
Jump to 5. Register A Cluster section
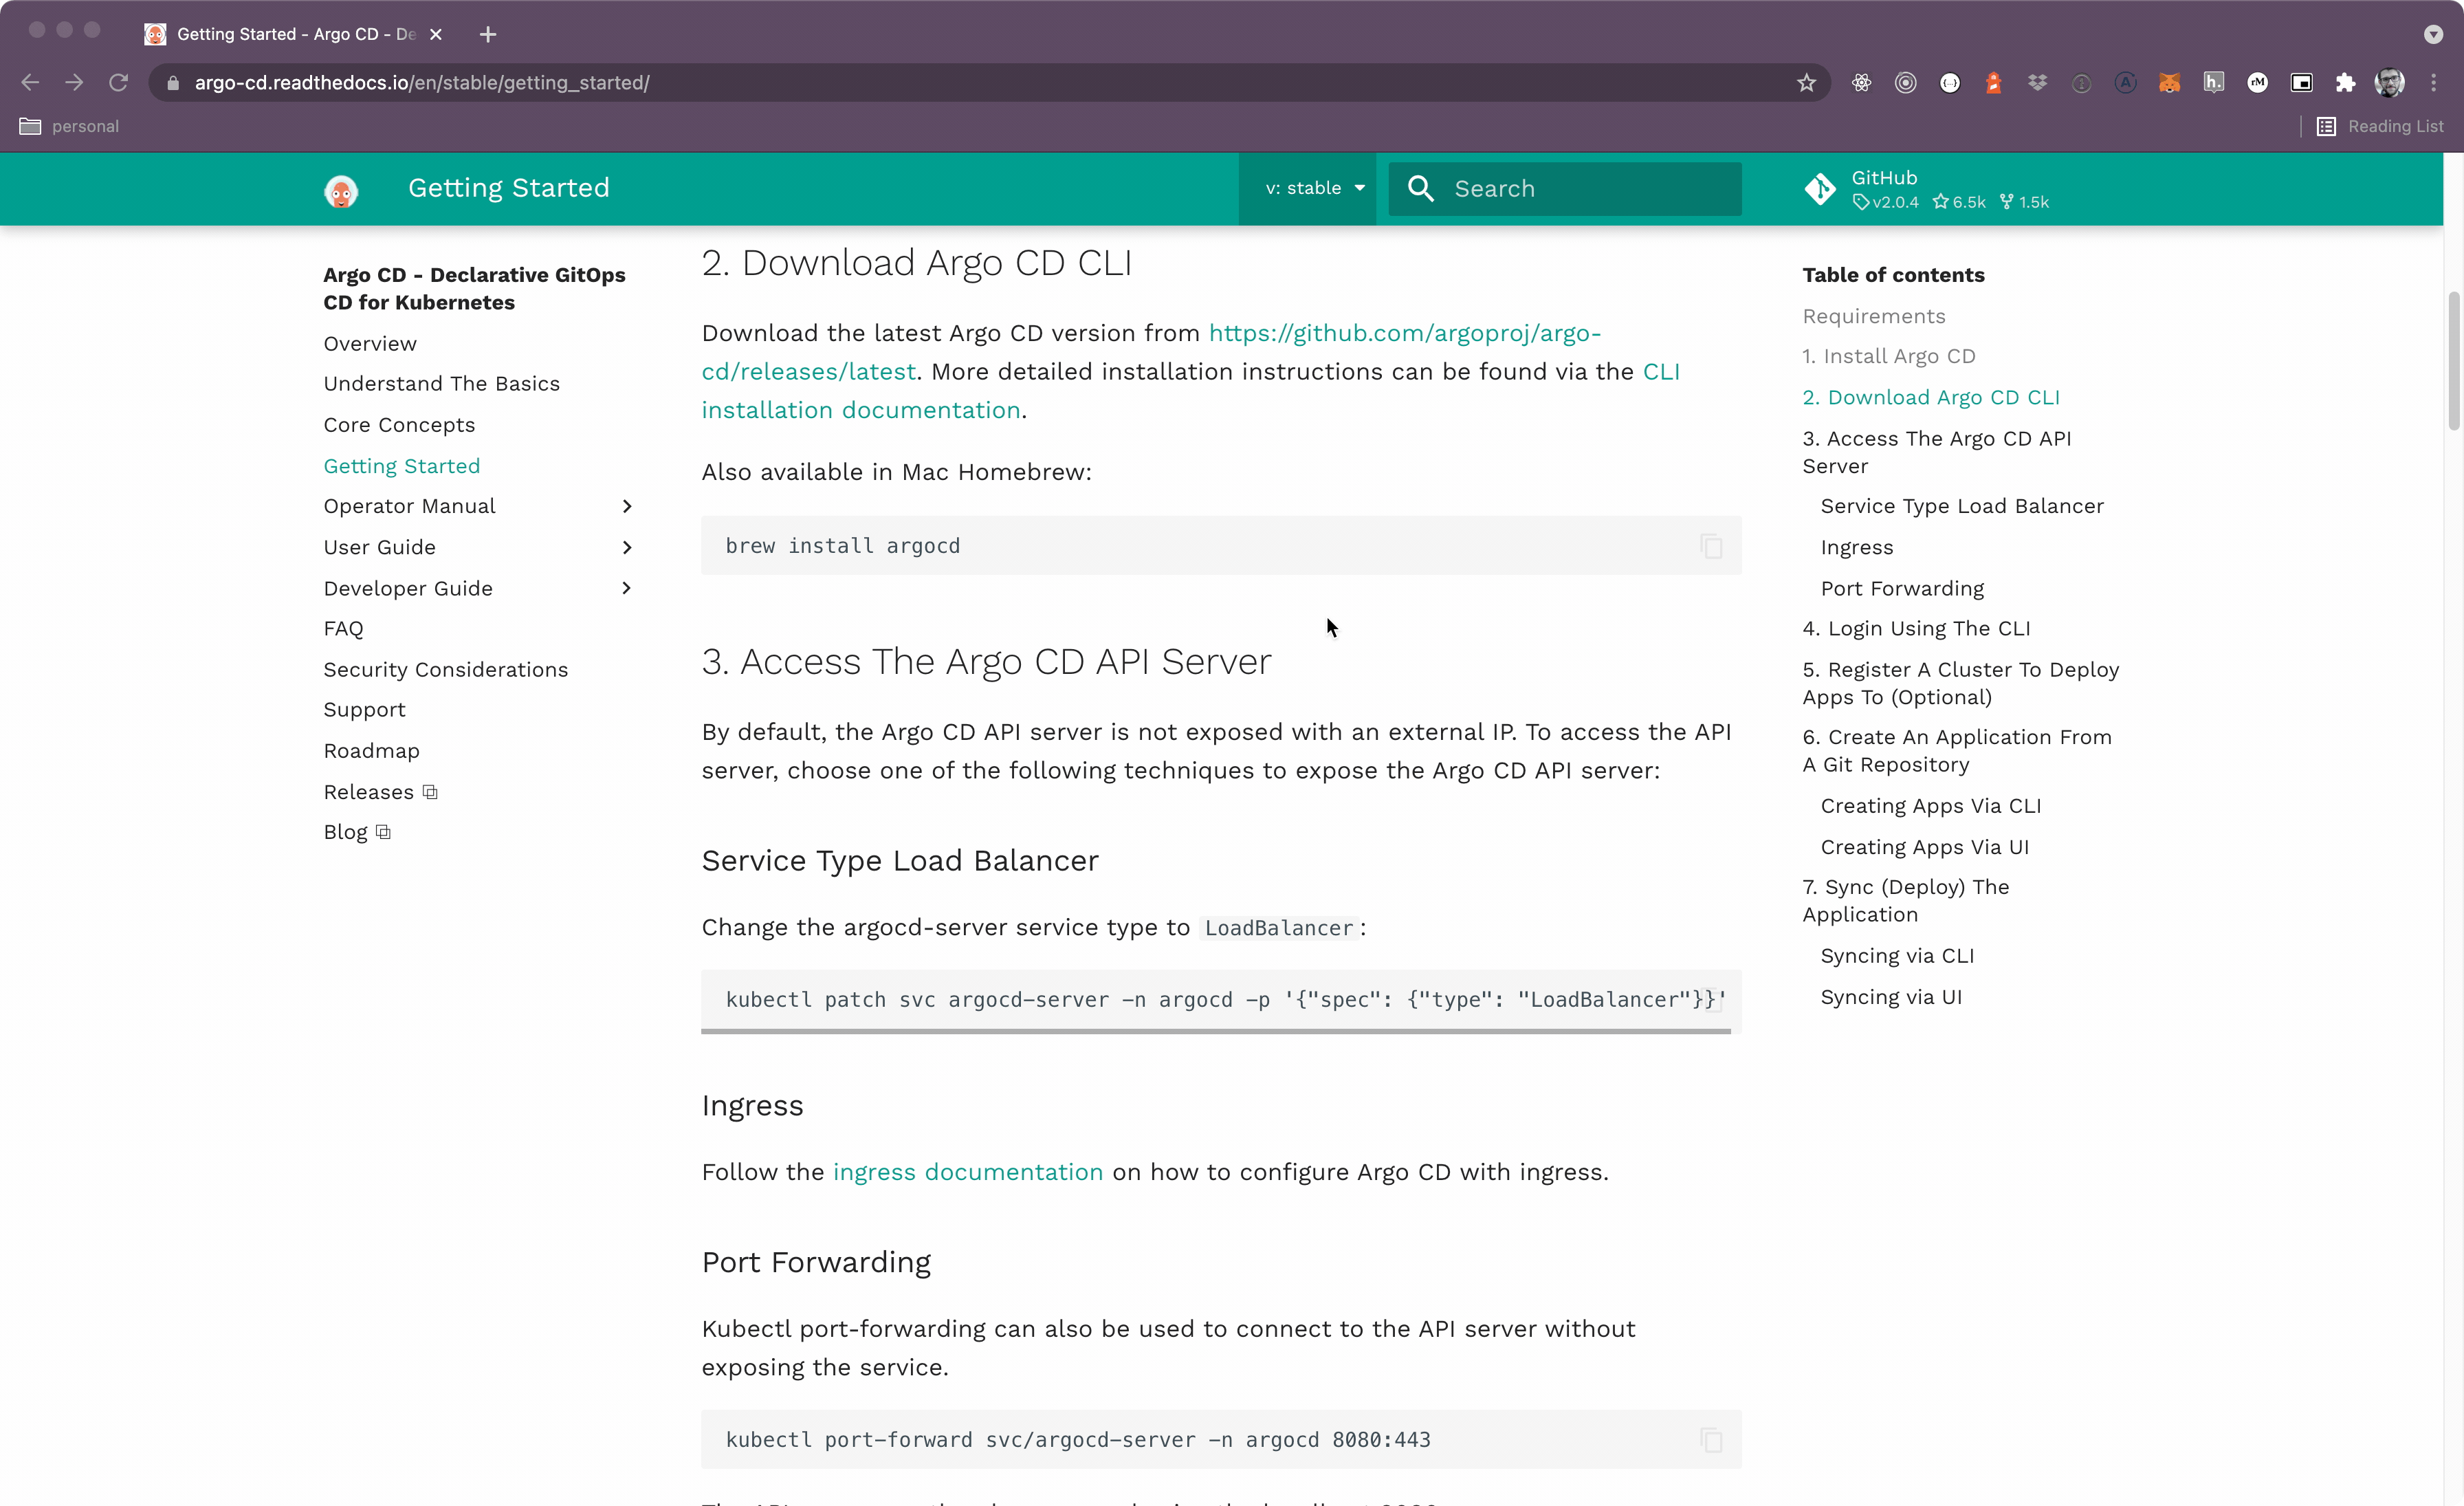(1960, 683)
